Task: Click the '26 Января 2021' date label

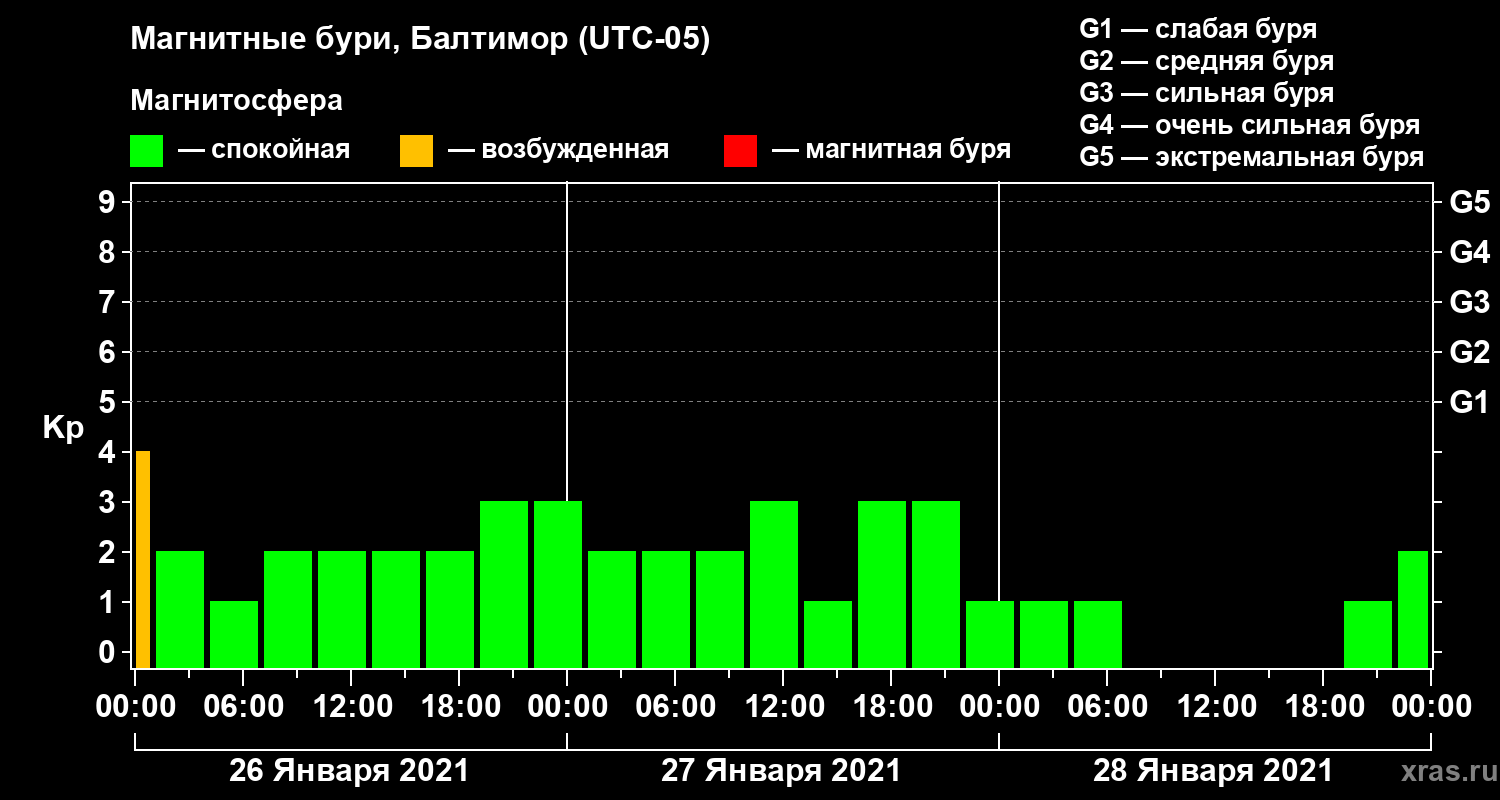Action: [349, 771]
